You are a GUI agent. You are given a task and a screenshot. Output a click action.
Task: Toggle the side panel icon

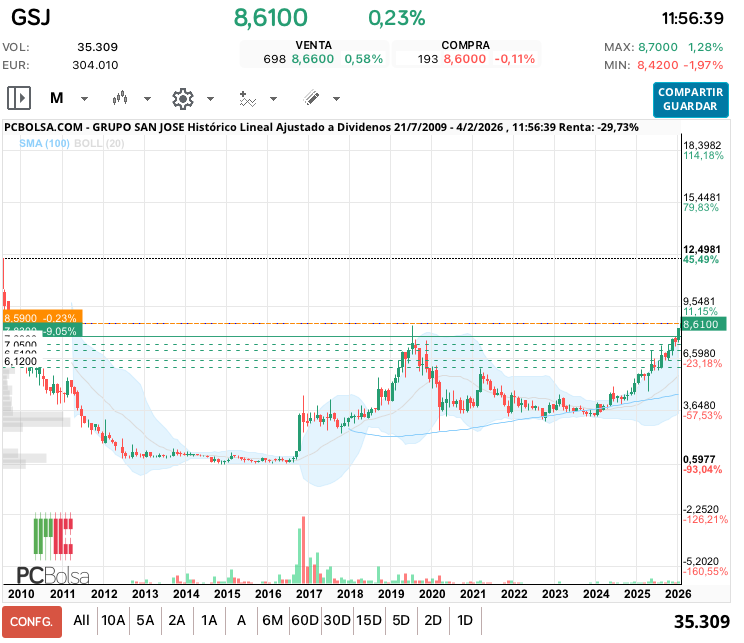click(19, 98)
